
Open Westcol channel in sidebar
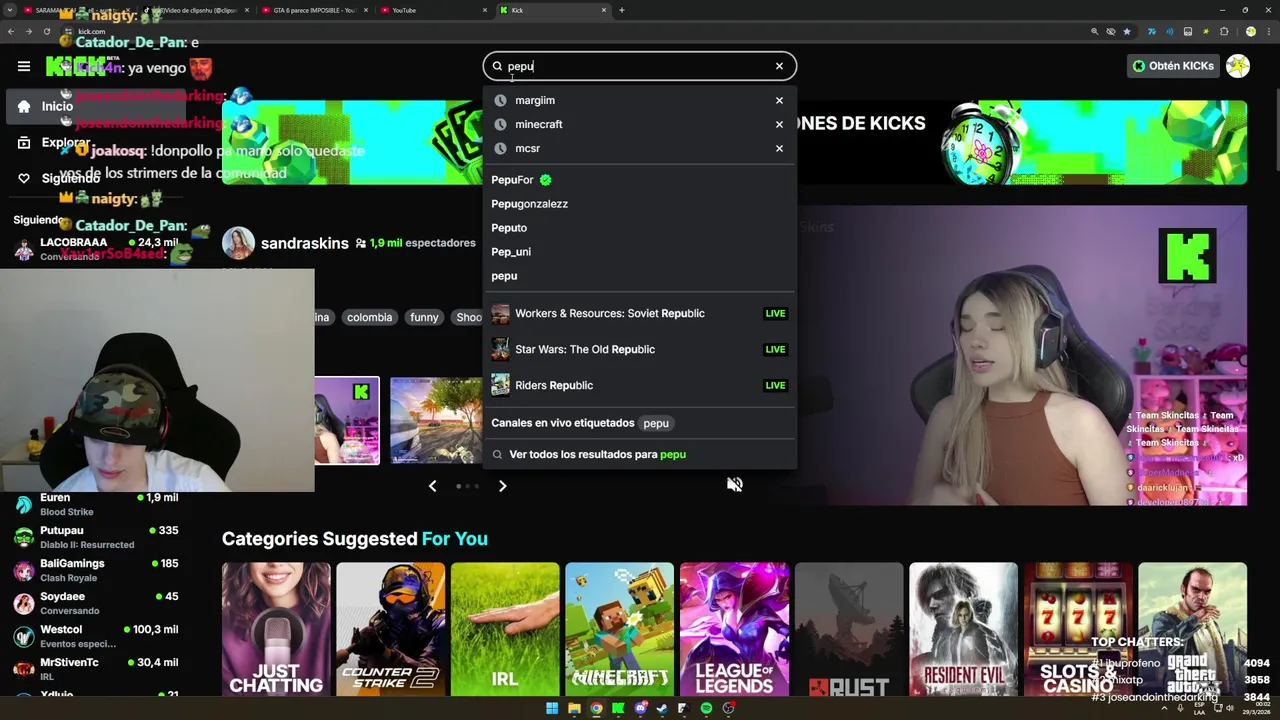pyautogui.click(x=96, y=636)
